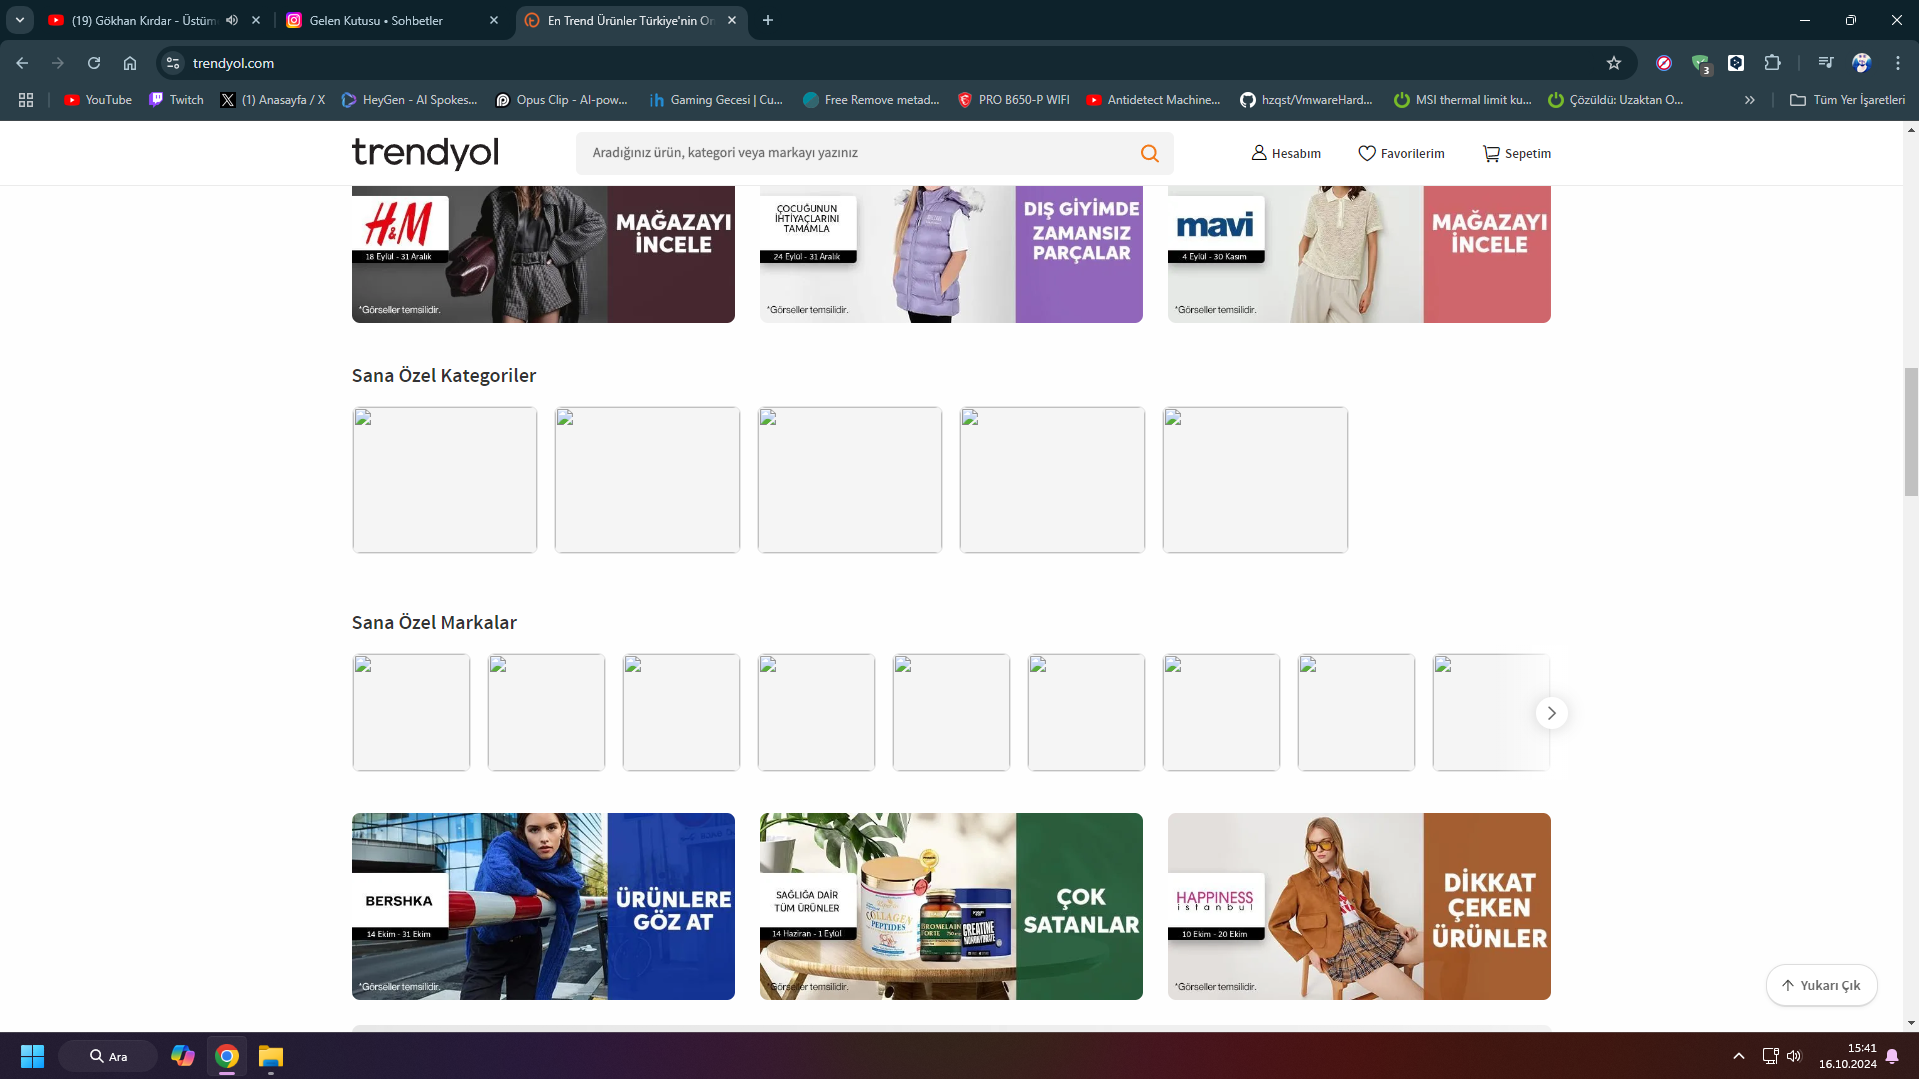1919x1079 pixels.
Task: Click the browser home icon
Action: (x=130, y=63)
